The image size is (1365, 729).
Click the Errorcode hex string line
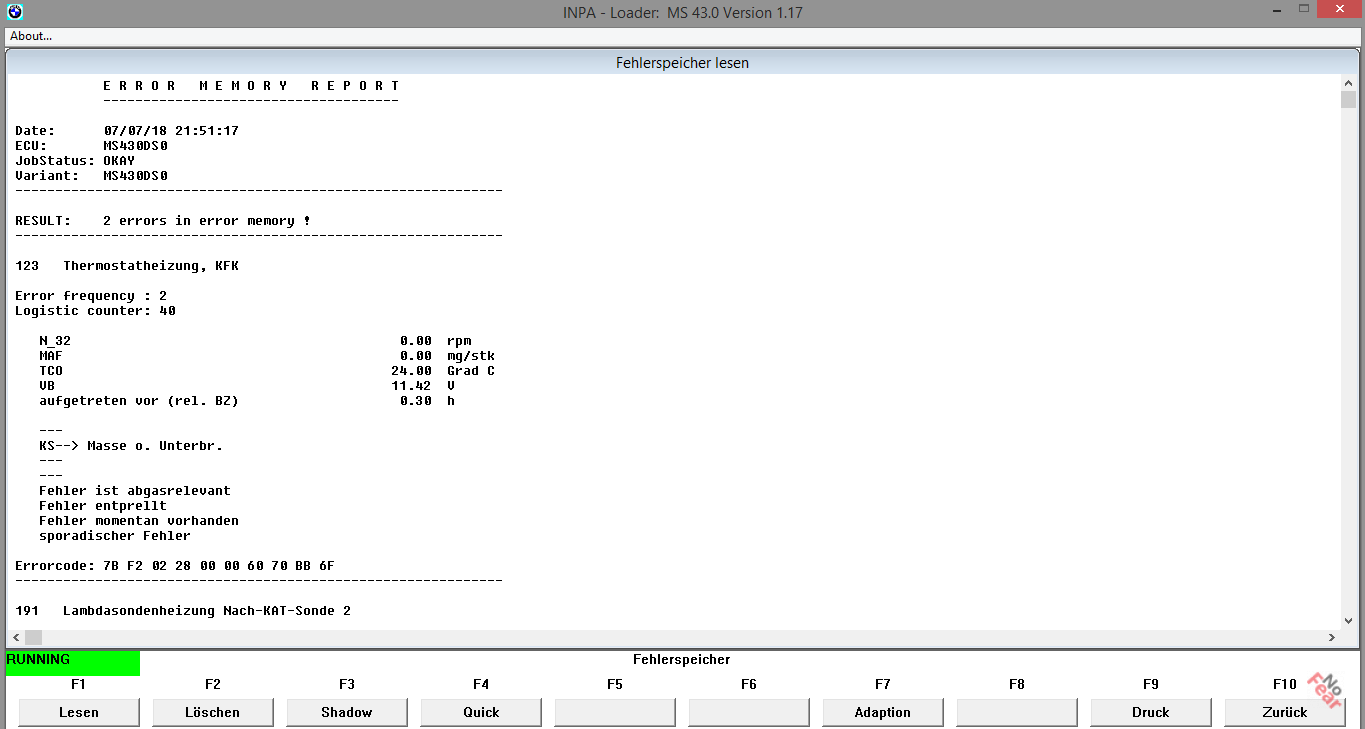click(x=175, y=566)
